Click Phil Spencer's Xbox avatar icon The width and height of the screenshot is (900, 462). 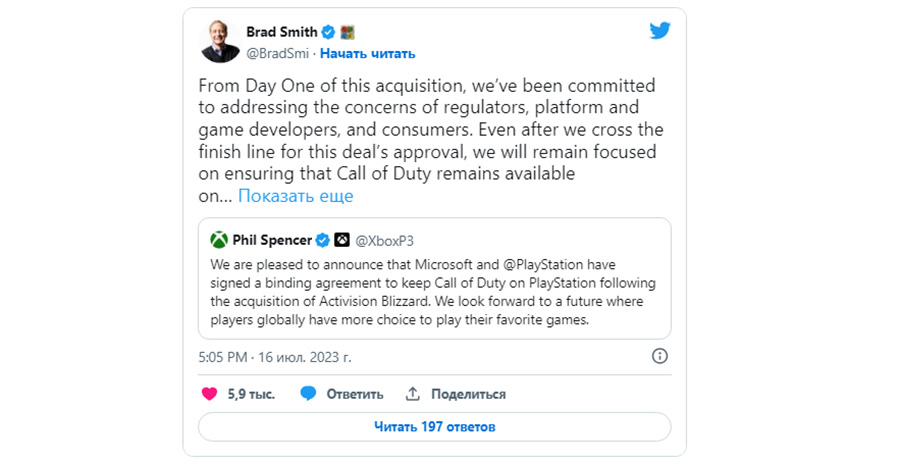pyautogui.click(x=219, y=240)
